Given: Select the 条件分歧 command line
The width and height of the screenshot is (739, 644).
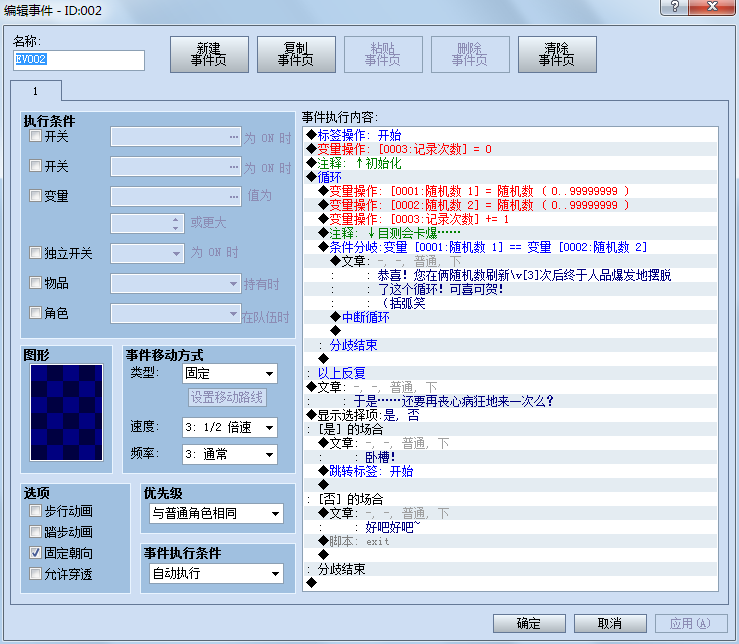Looking at the screenshot, I should pos(511,248).
